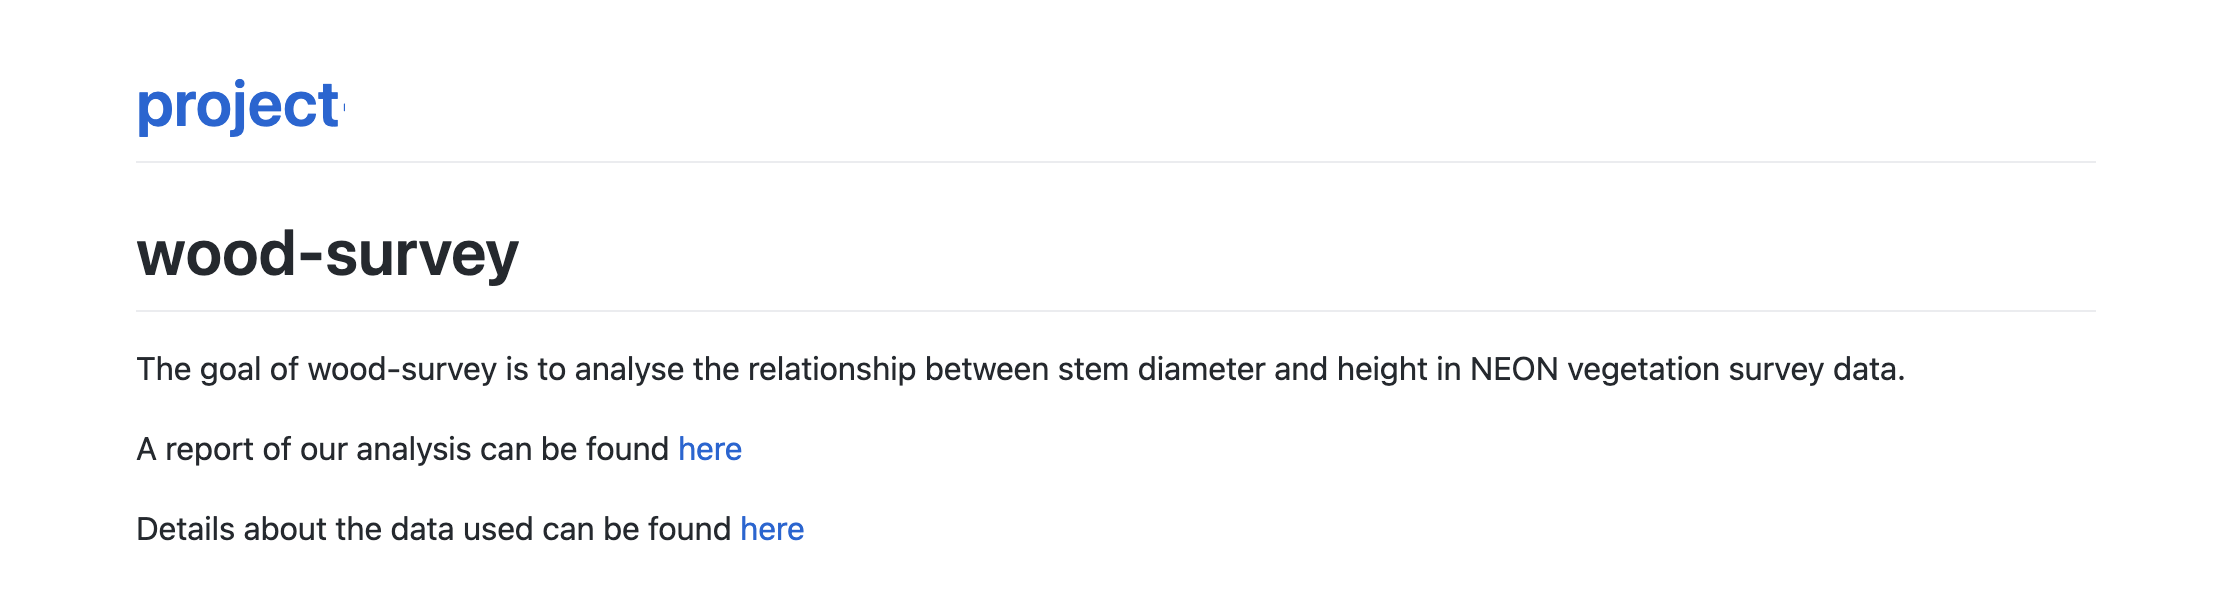Click the sentence starting "A report of our analysis"
The width and height of the screenshot is (2218, 610).
click(x=439, y=449)
